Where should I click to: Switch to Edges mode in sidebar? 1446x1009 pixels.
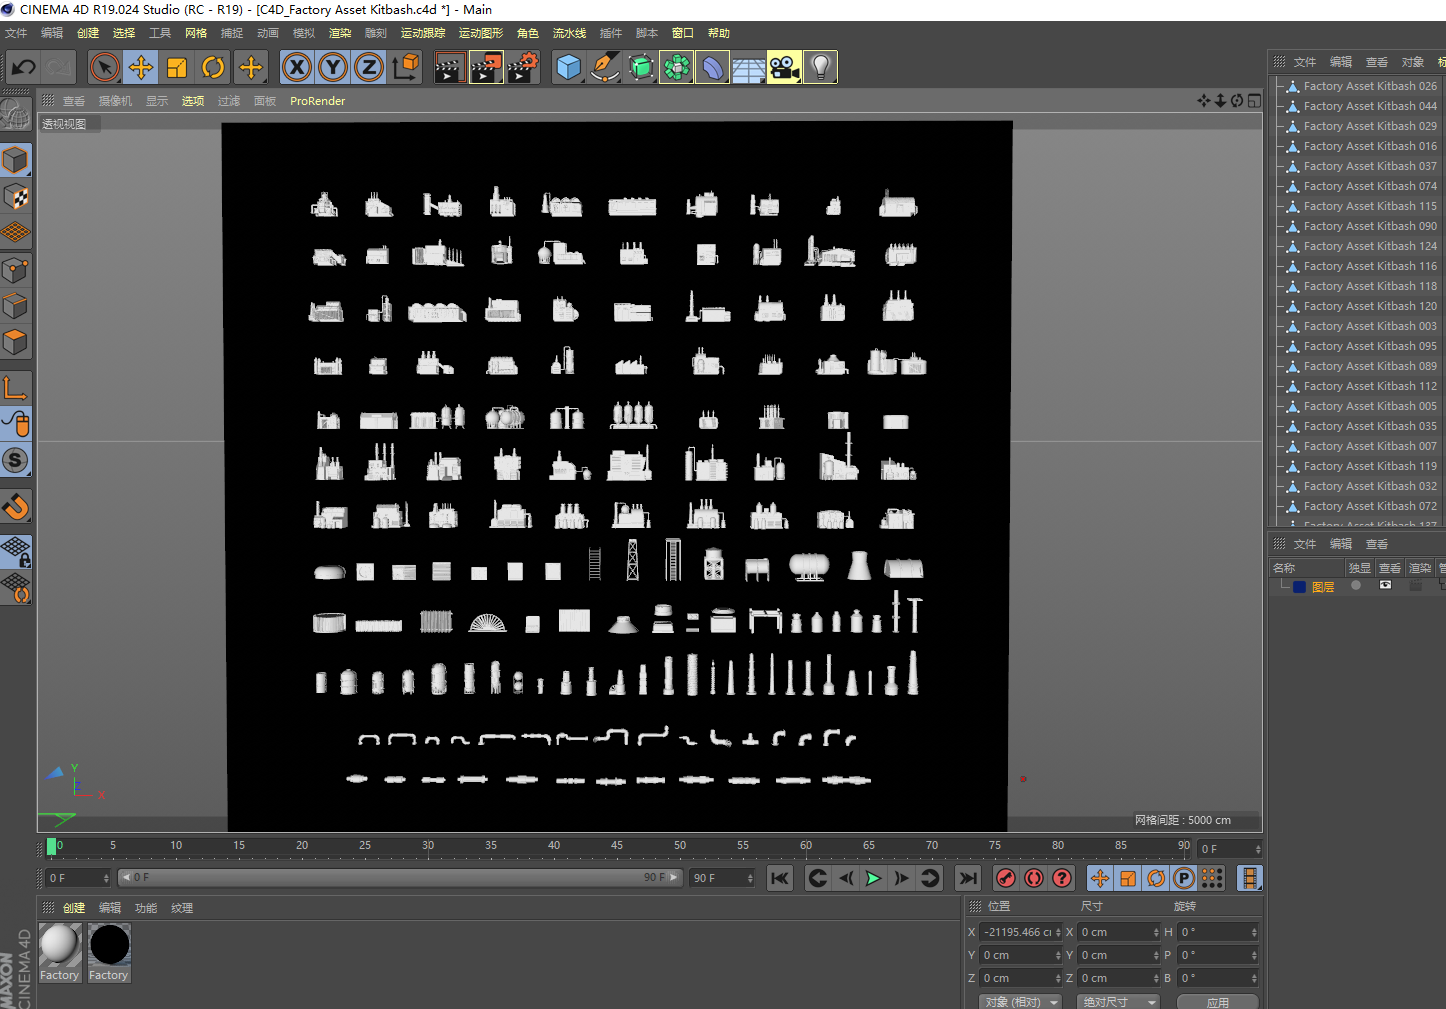point(15,306)
